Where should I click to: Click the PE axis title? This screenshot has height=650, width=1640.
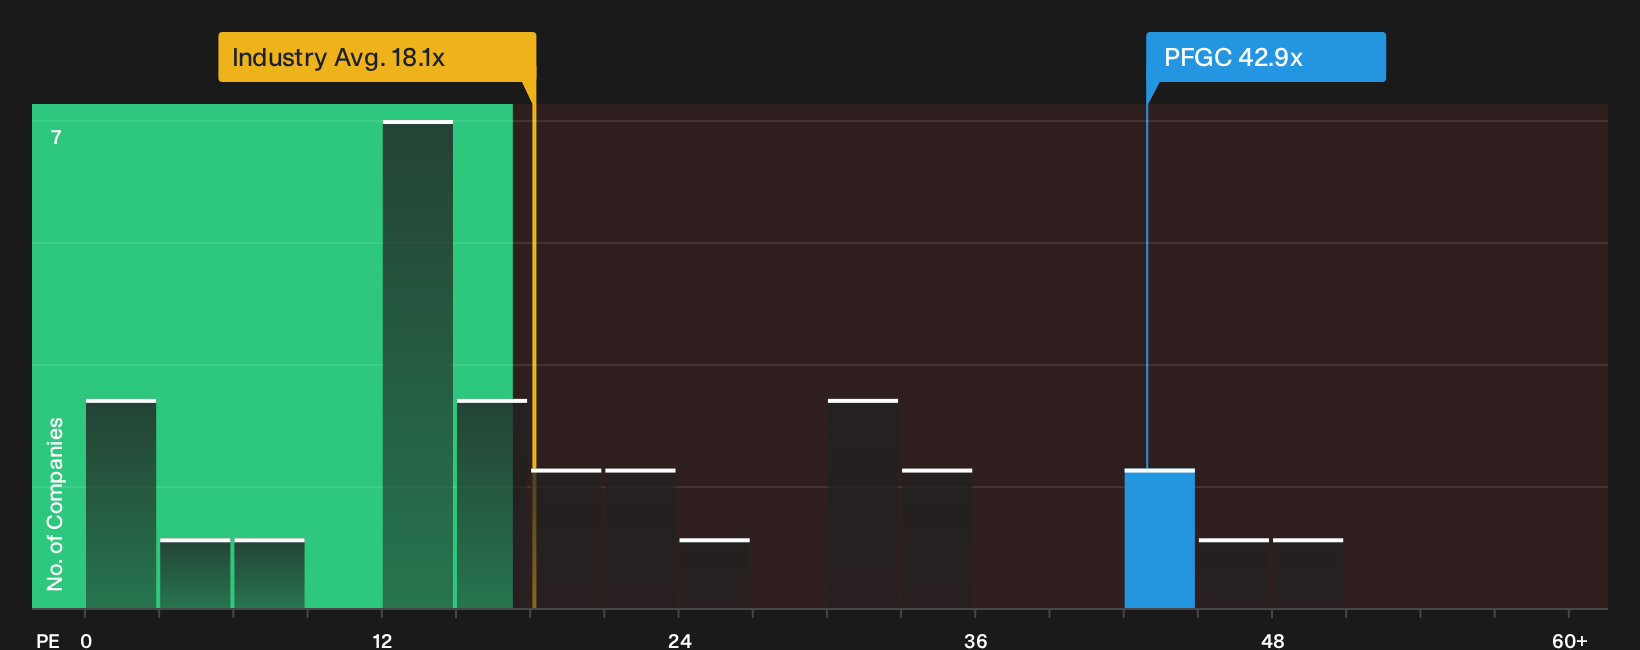[x=48, y=641]
